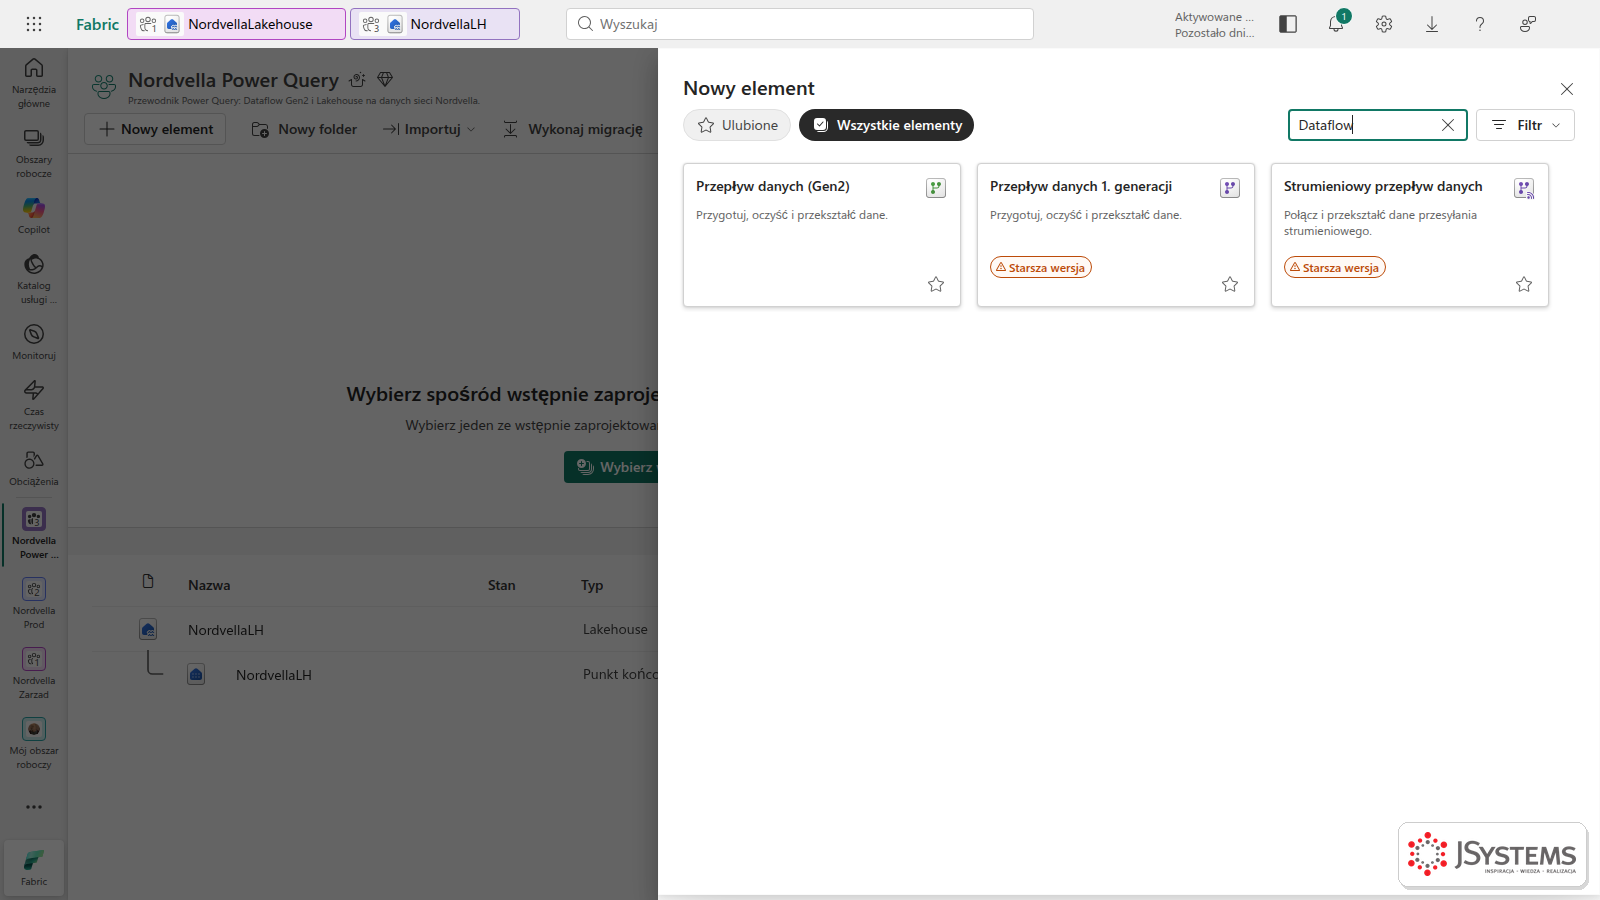Switch to the NordvellaLH tab
This screenshot has width=1600, height=900.
click(x=435, y=24)
